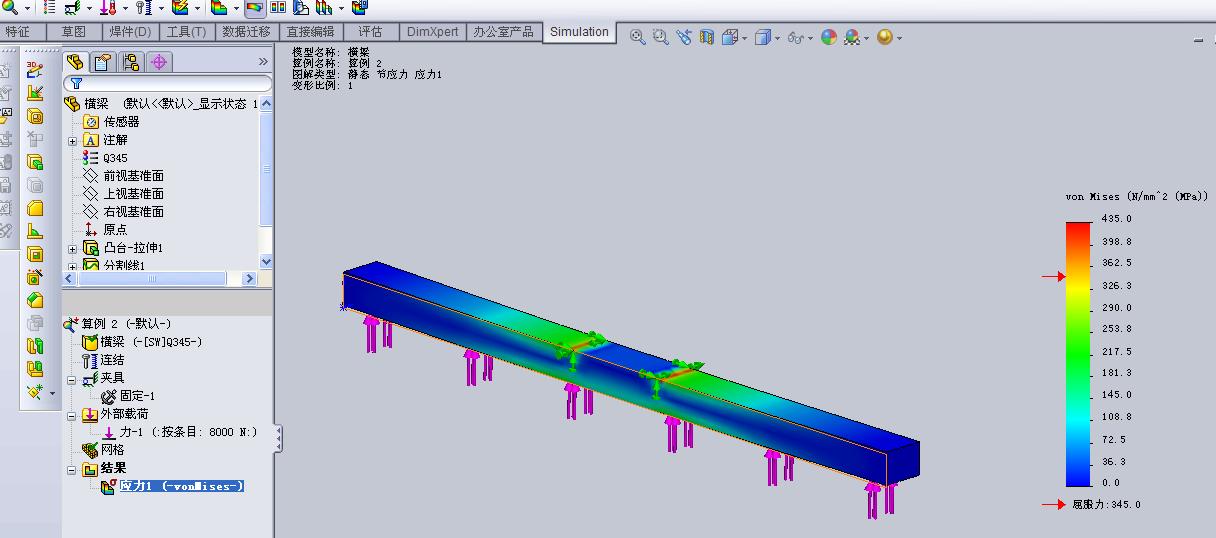Expand the 凸台-拉伸1 feature node
Image resolution: width=1216 pixels, height=538 pixels.
(x=72, y=249)
